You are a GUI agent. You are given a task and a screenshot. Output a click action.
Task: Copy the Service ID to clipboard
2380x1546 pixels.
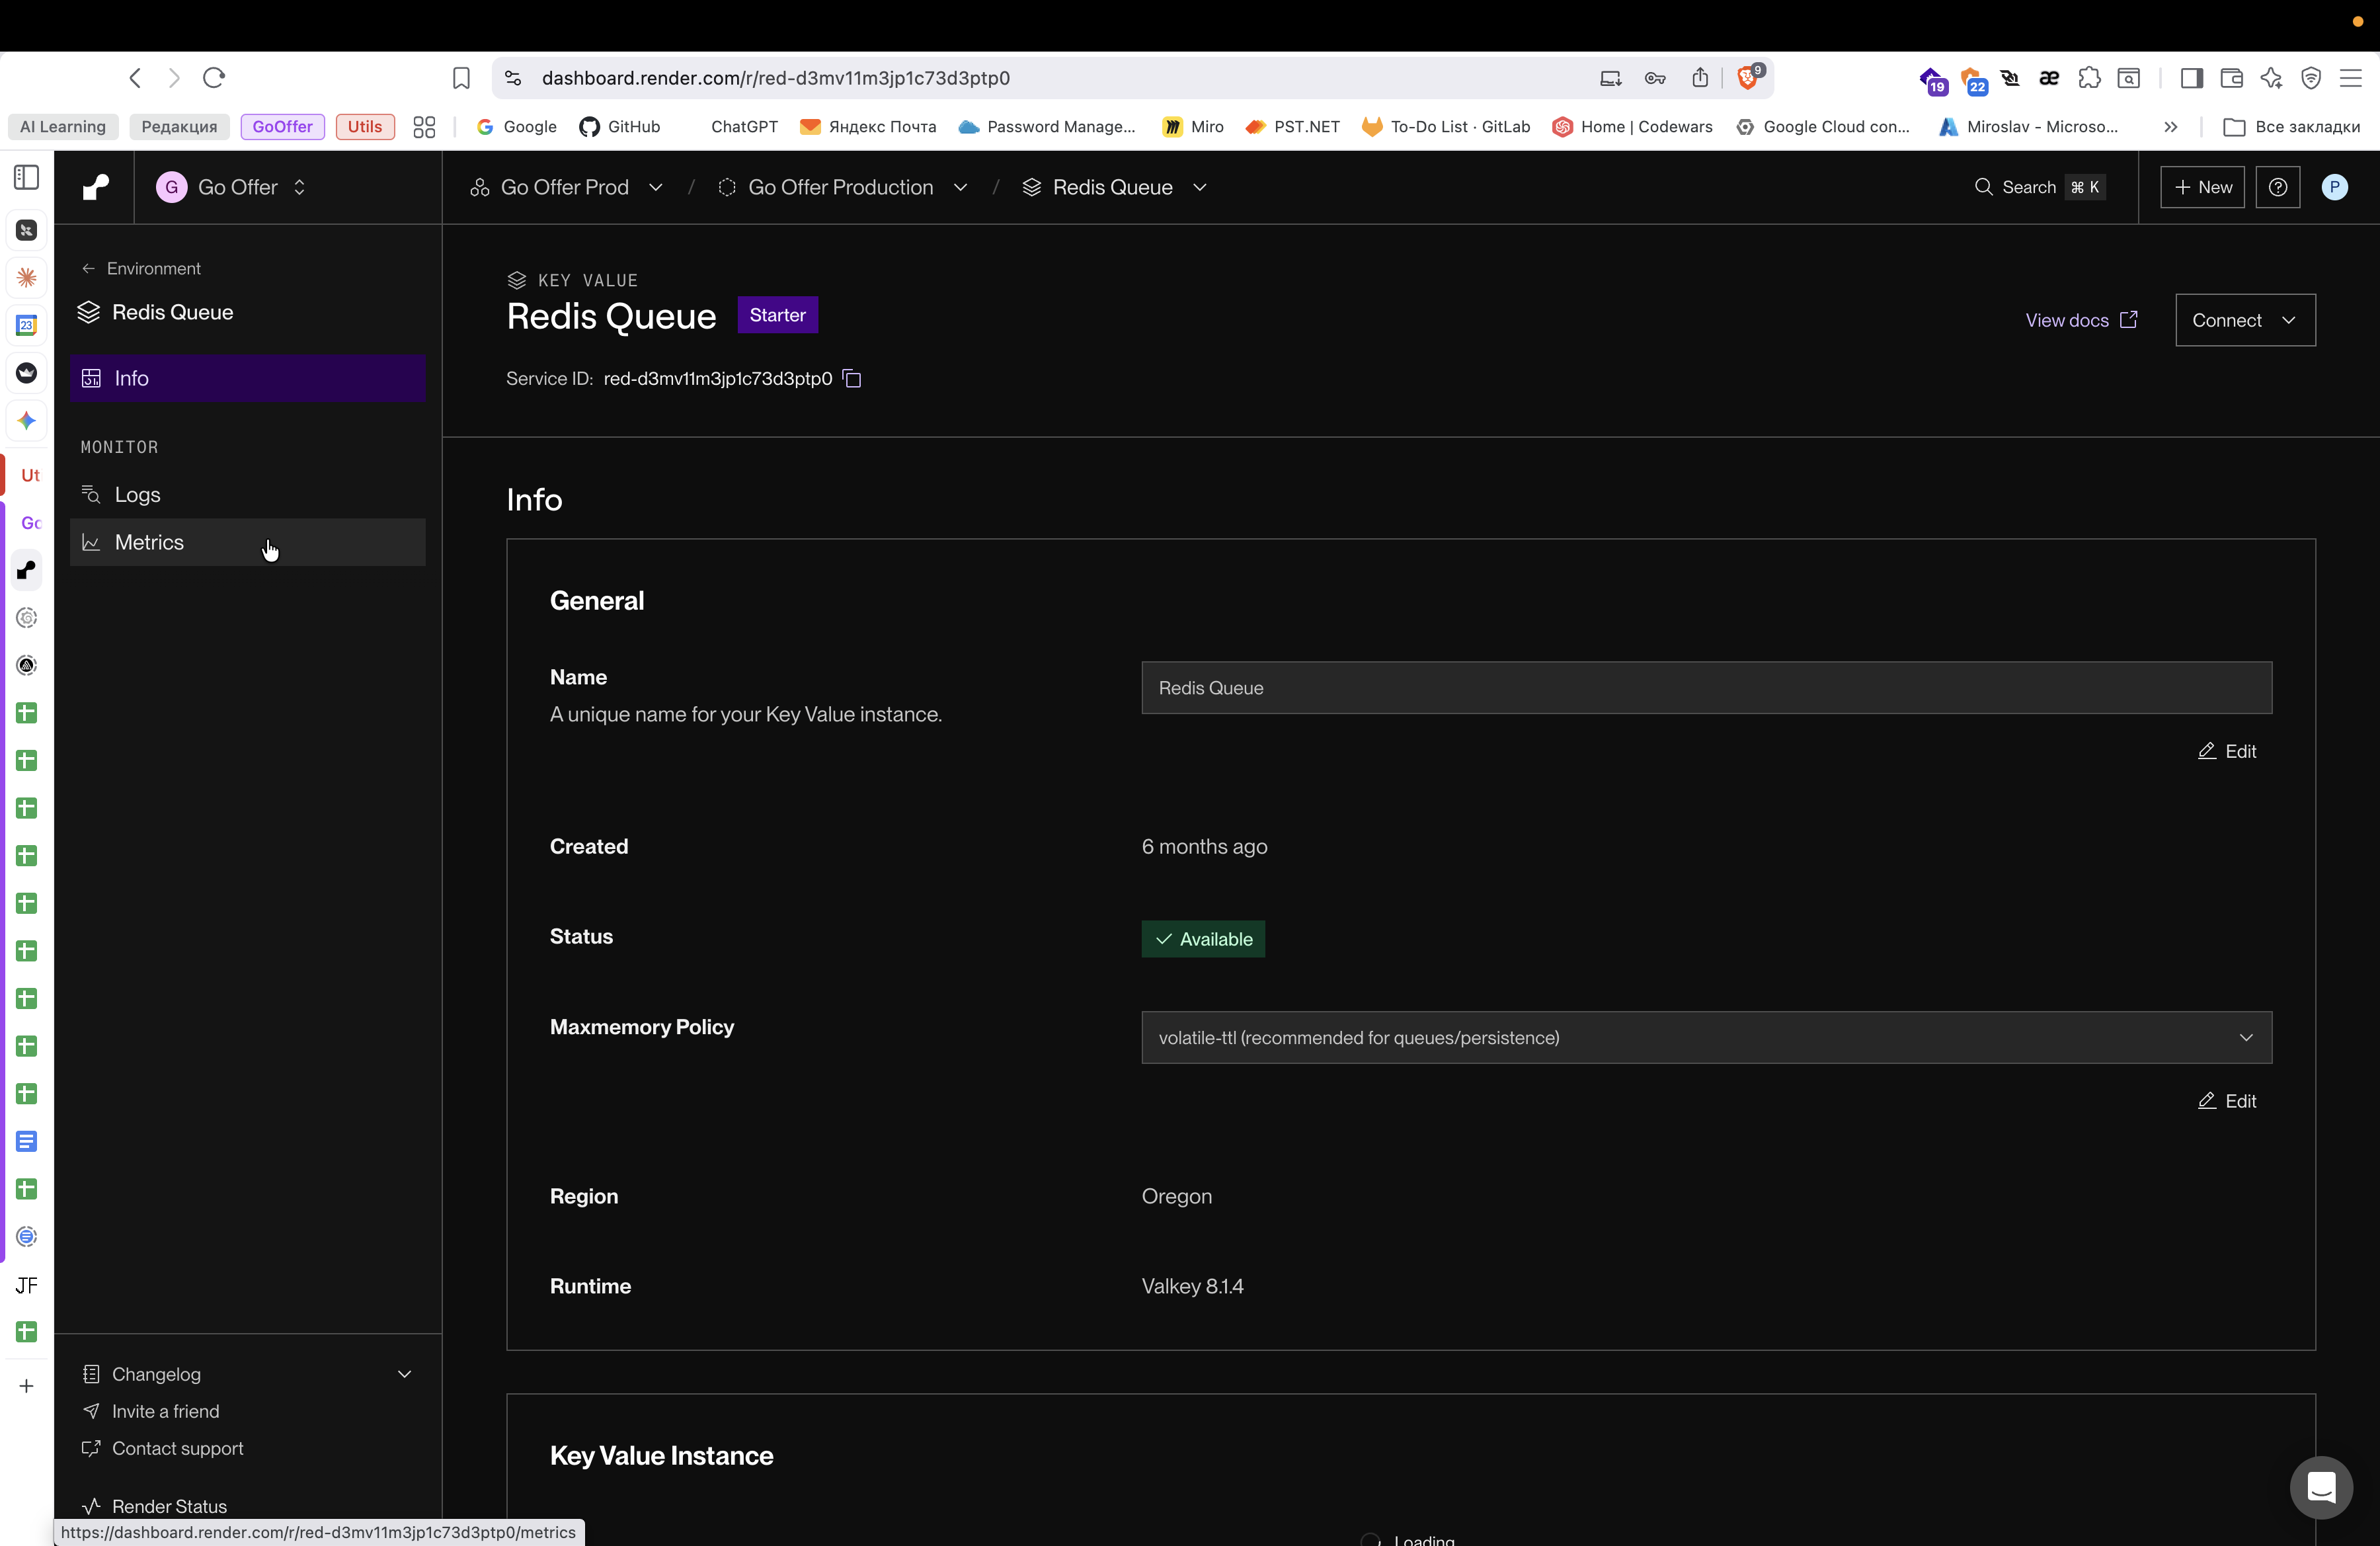(851, 378)
